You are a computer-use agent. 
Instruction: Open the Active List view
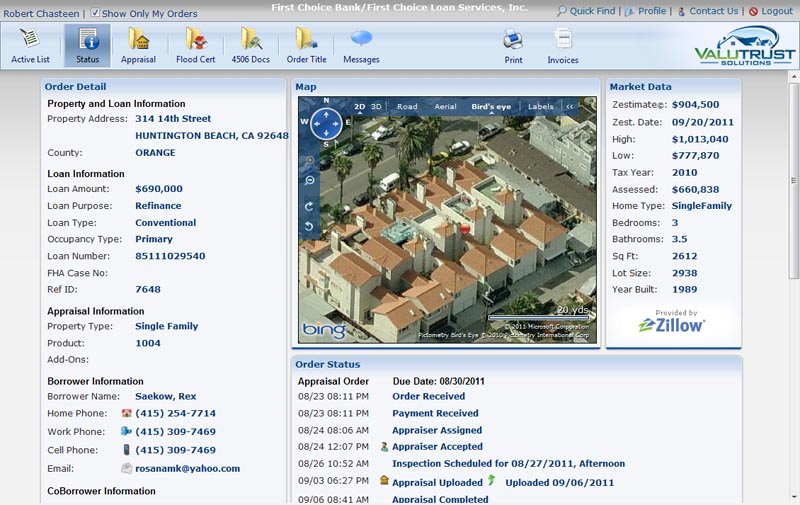(30, 46)
